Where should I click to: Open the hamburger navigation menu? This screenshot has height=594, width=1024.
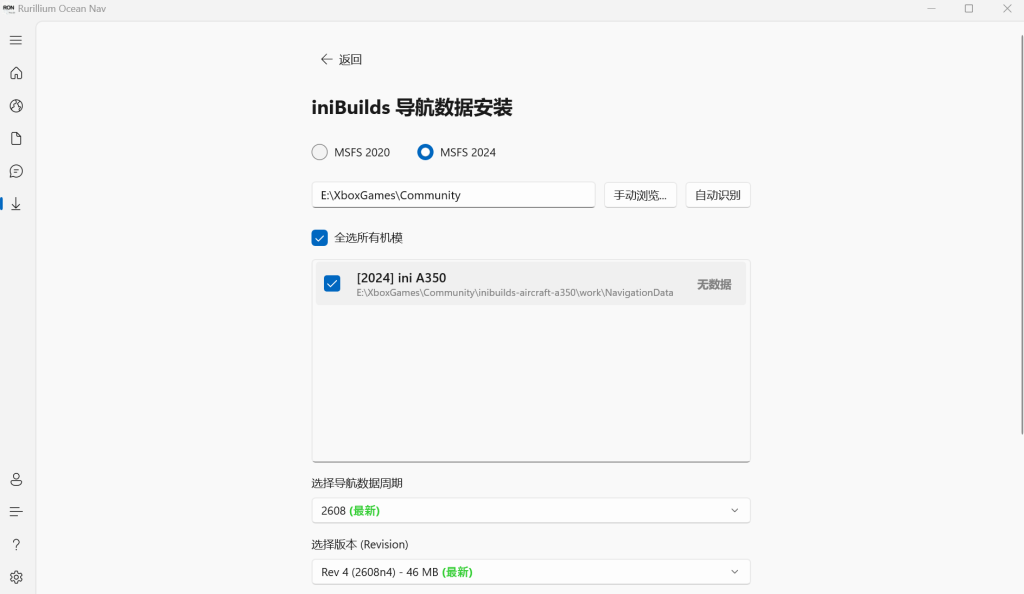coord(16,40)
